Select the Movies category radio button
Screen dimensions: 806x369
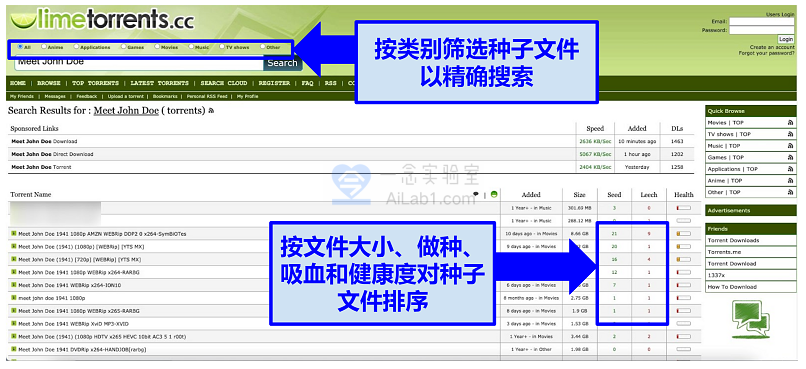point(157,46)
